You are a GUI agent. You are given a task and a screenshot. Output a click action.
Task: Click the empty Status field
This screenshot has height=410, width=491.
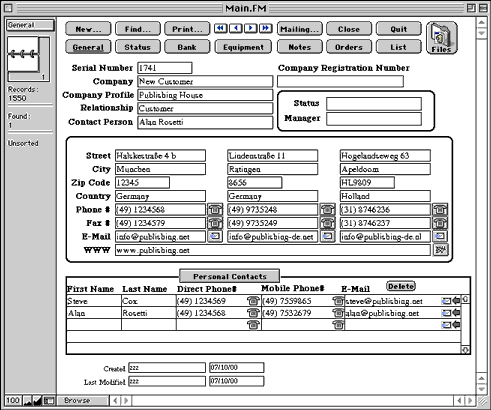tap(374, 104)
